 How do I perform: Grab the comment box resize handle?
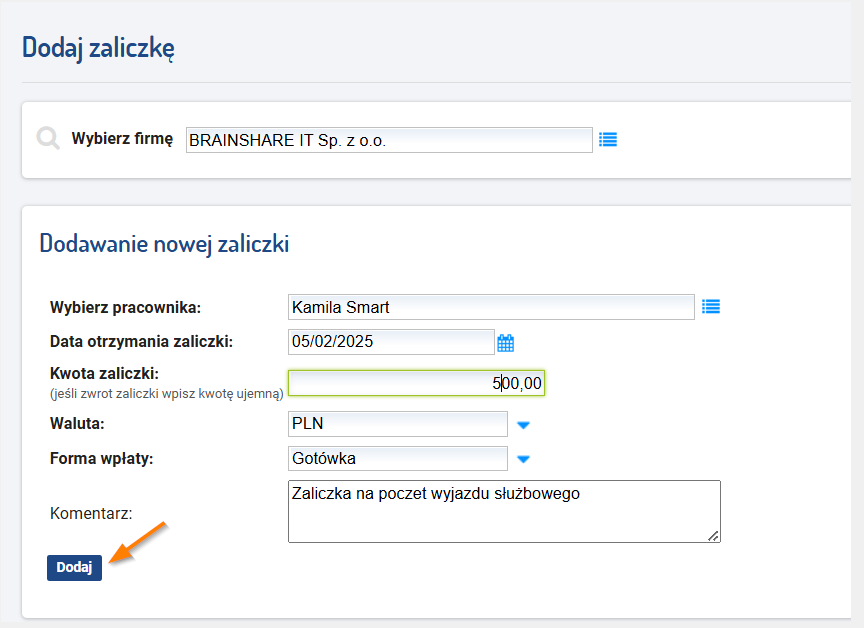pyautogui.click(x=713, y=535)
